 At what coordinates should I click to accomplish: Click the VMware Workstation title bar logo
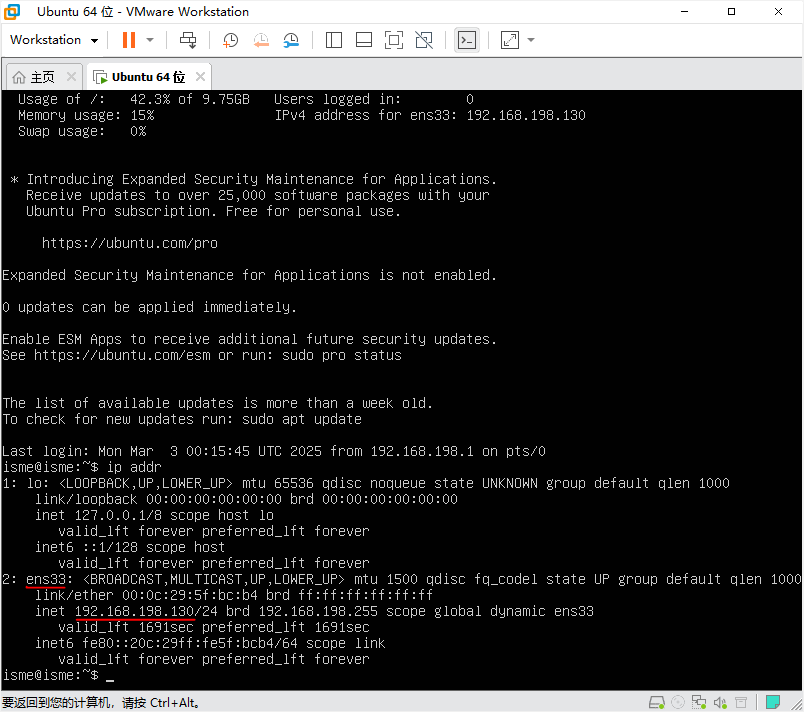(12, 11)
